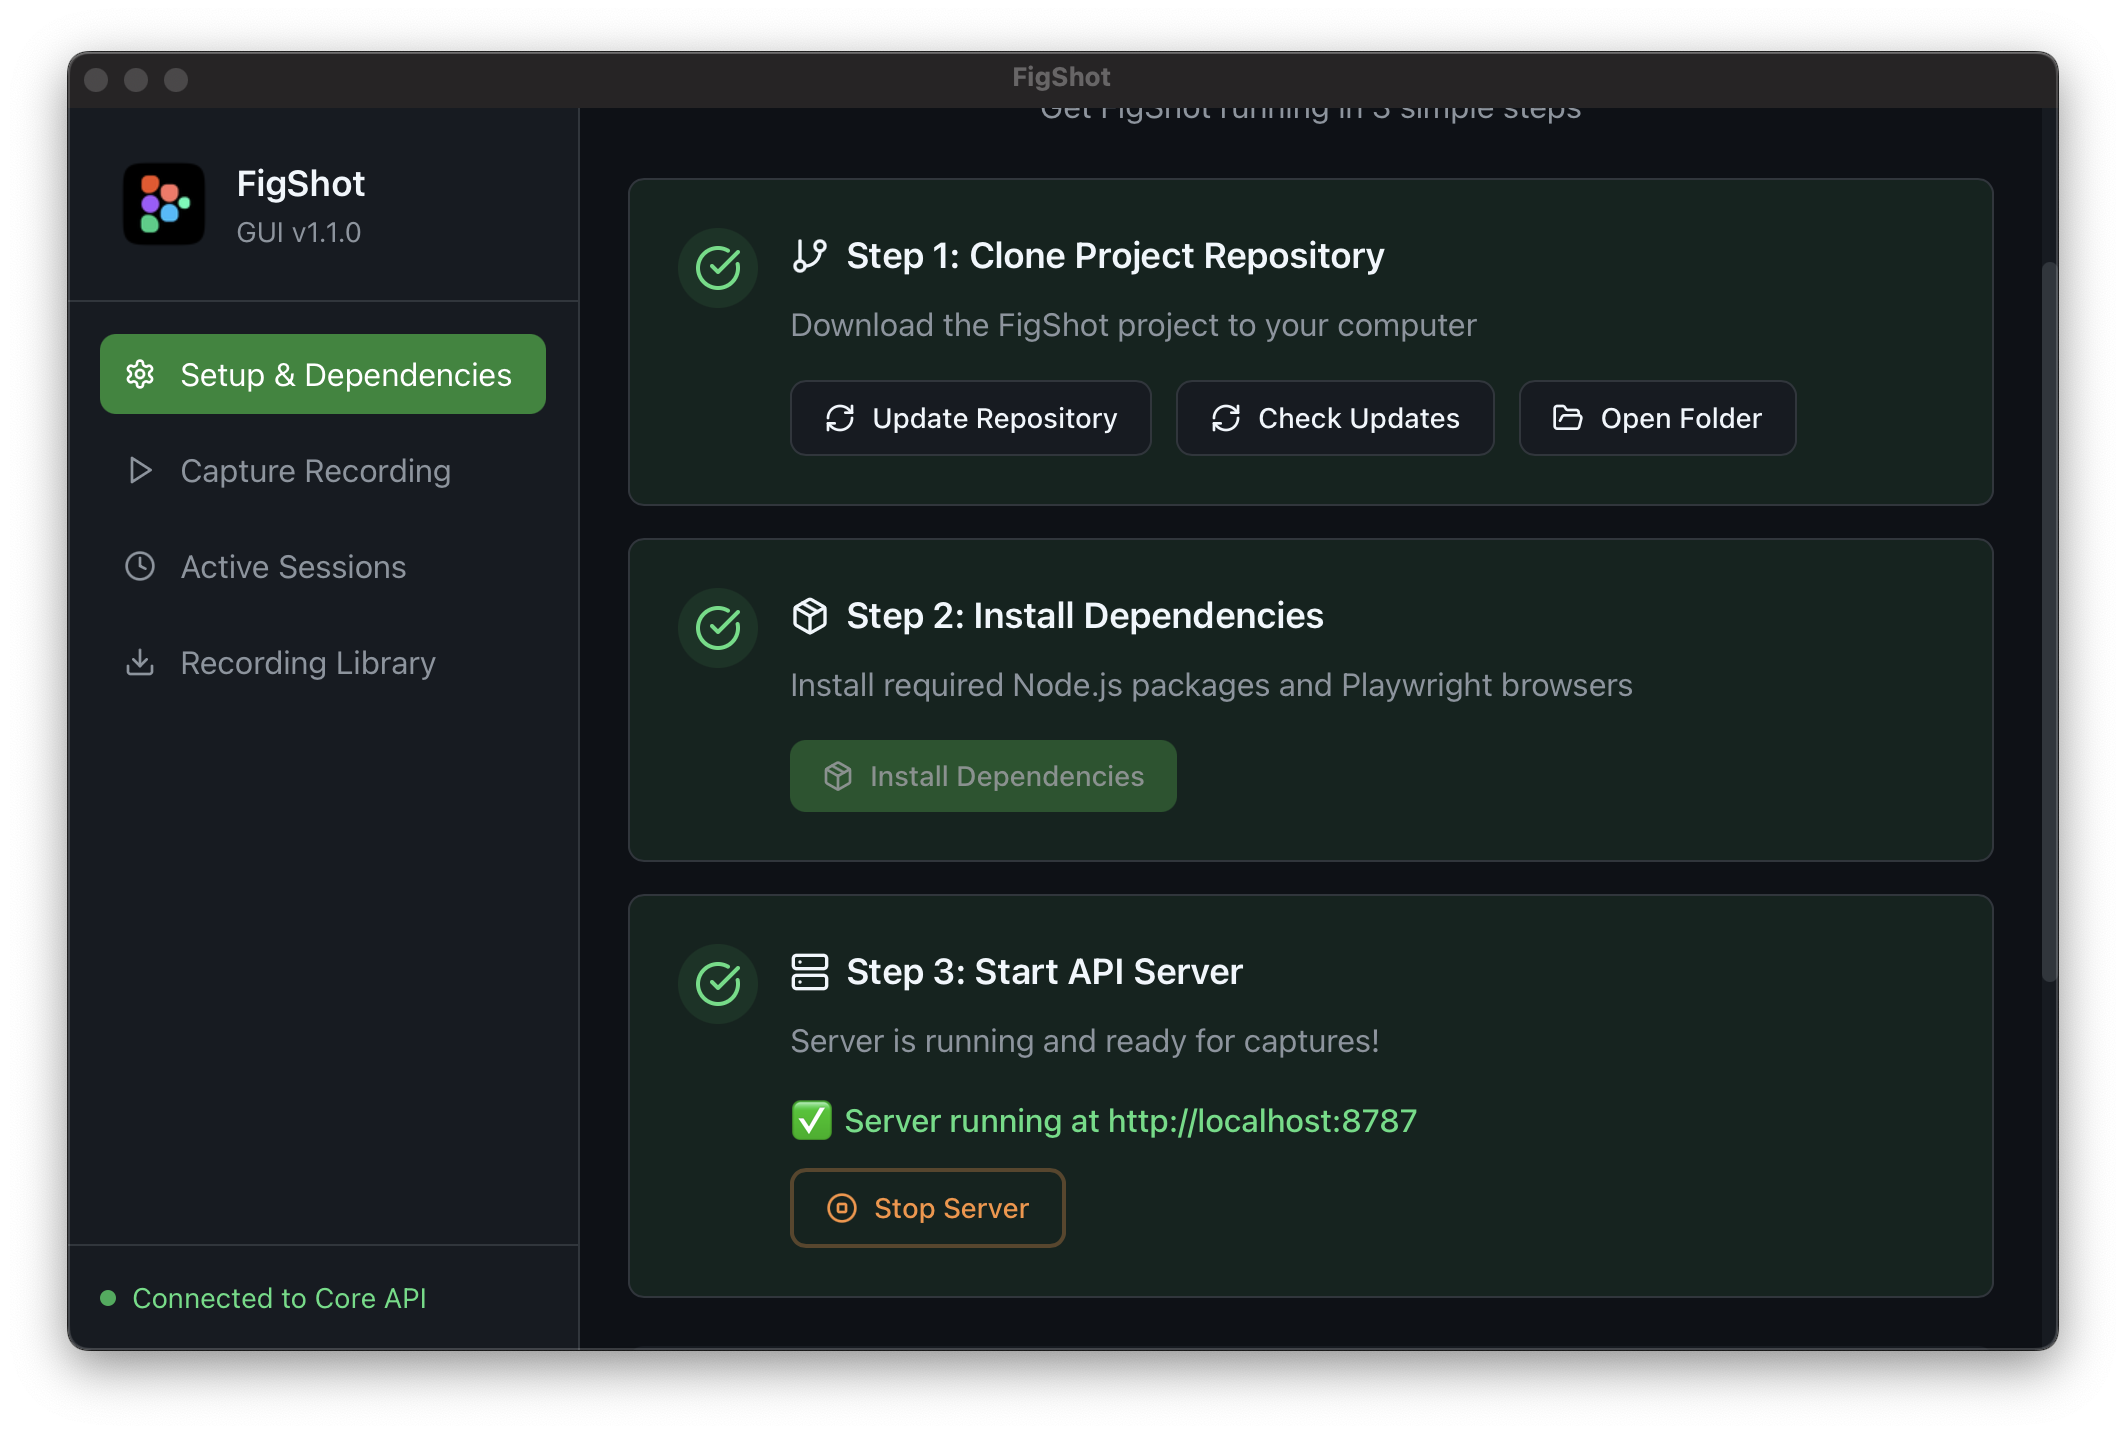Screen dimensions: 2126x1434
Task: Open the Capture Recording section
Action: pyautogui.click(x=315, y=470)
